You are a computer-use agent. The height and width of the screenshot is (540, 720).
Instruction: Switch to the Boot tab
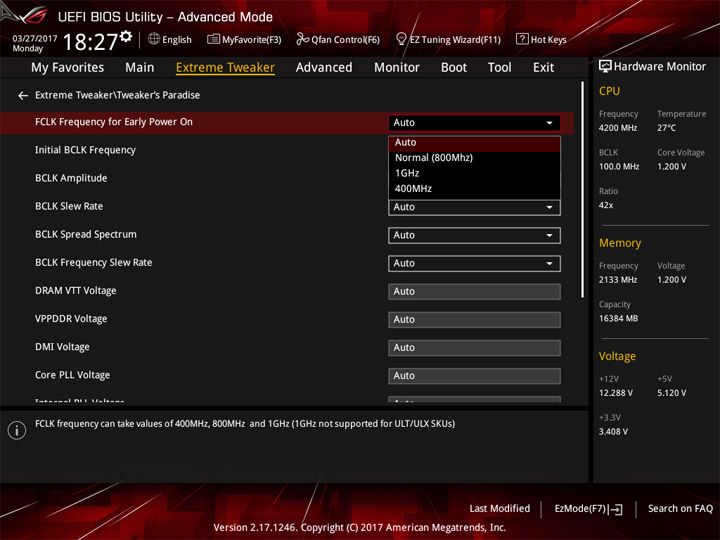pyautogui.click(x=454, y=68)
